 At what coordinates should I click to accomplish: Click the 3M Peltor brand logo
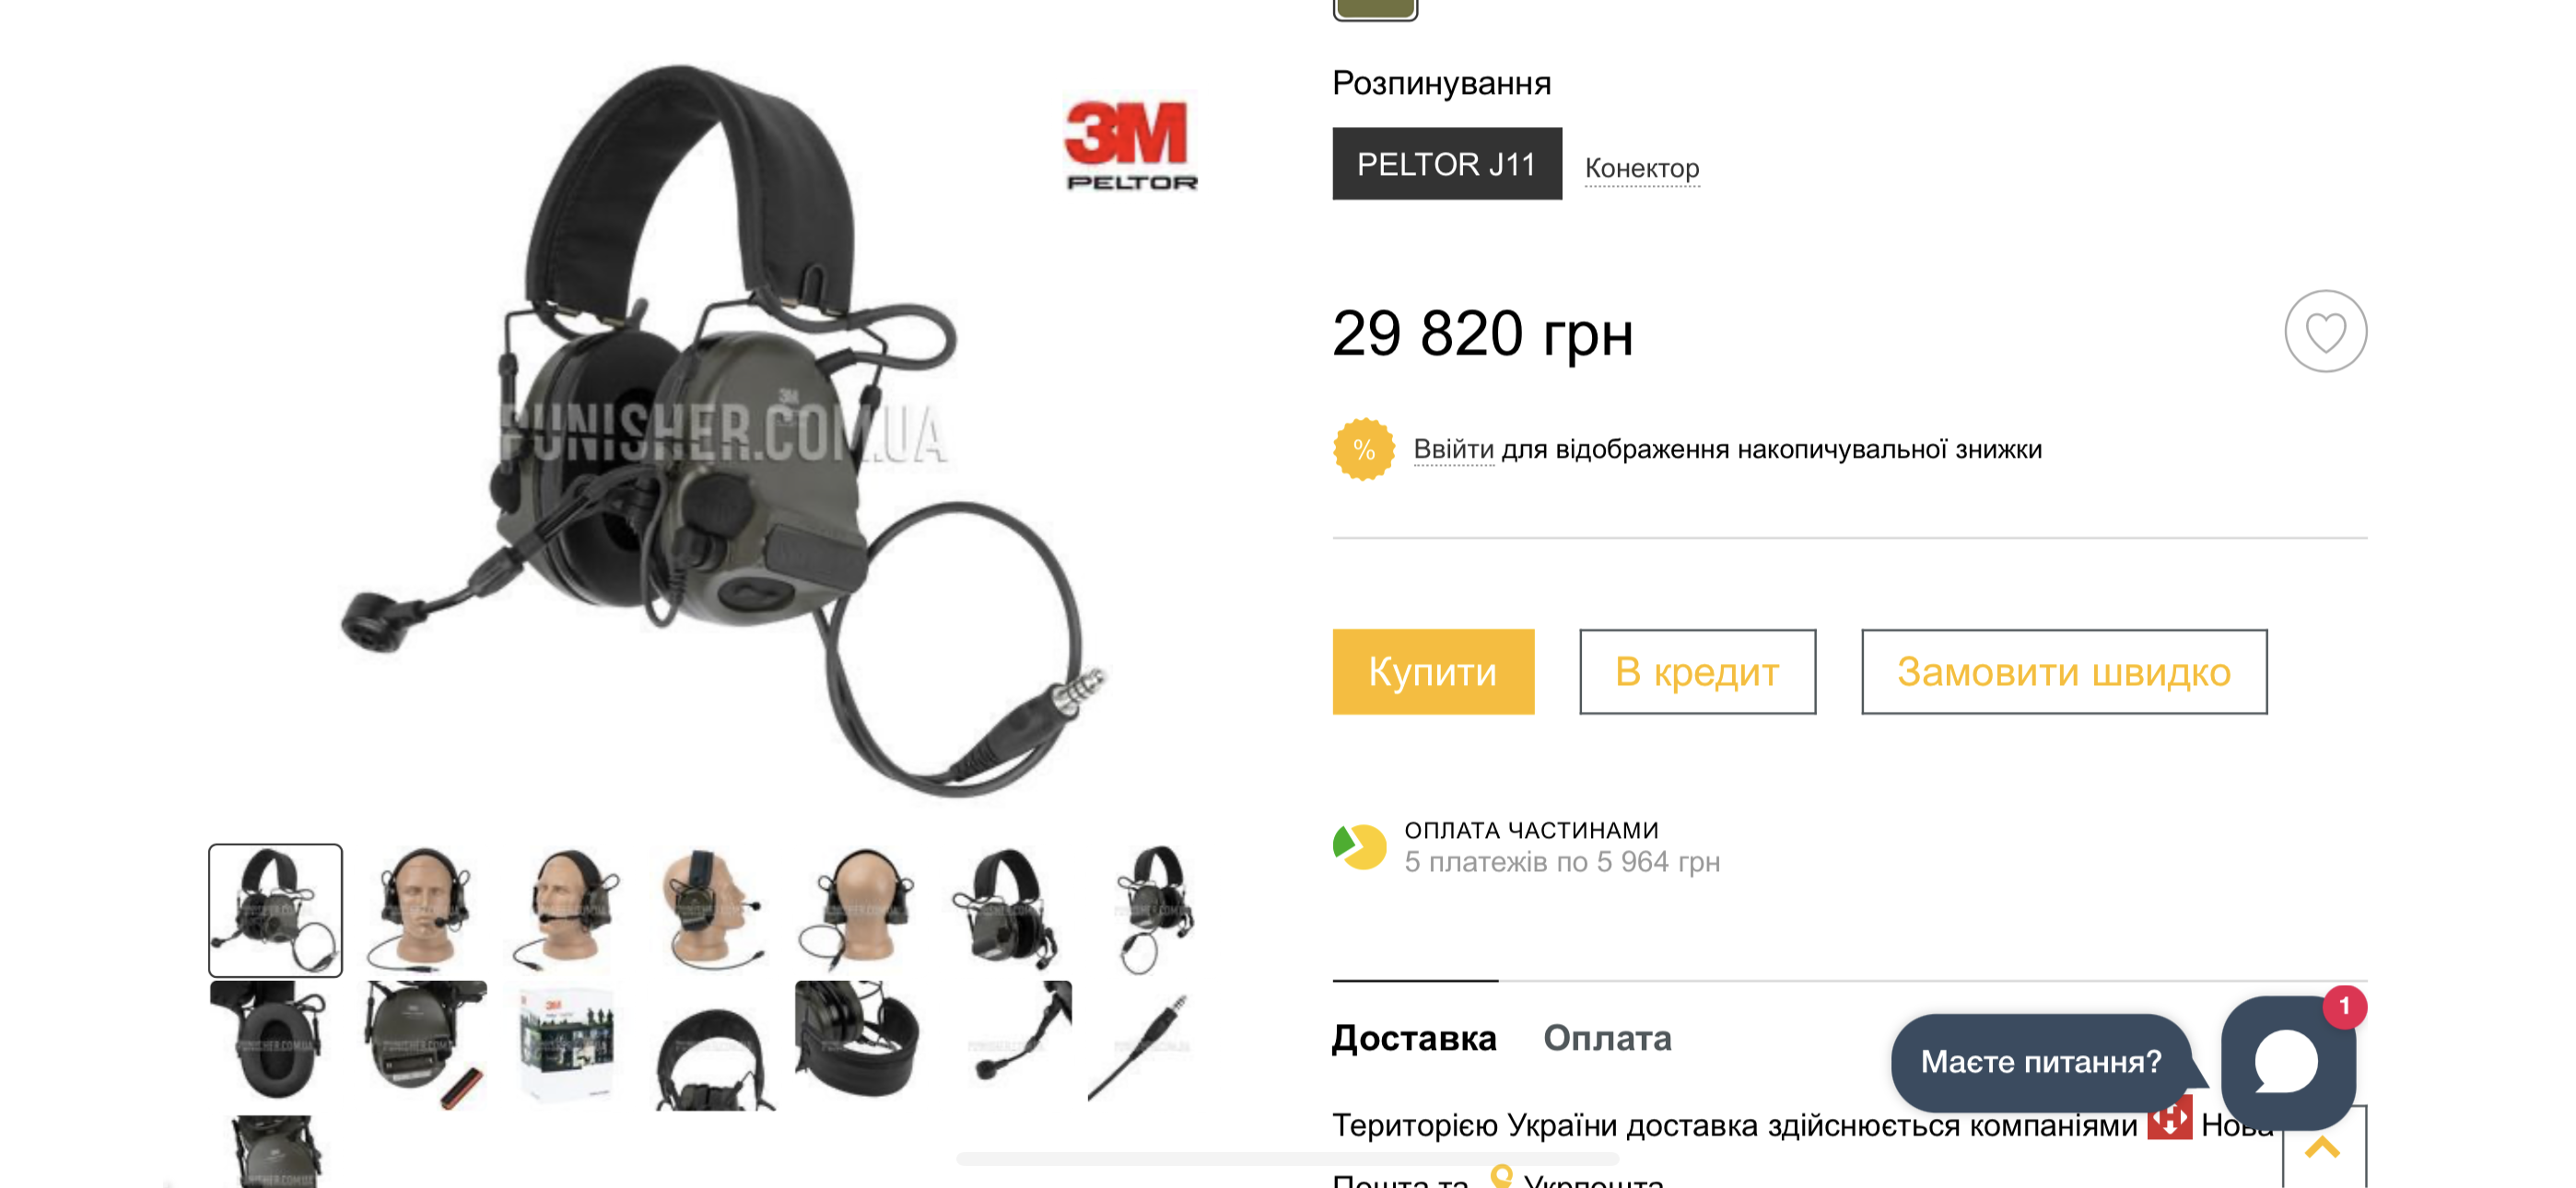click(1130, 144)
